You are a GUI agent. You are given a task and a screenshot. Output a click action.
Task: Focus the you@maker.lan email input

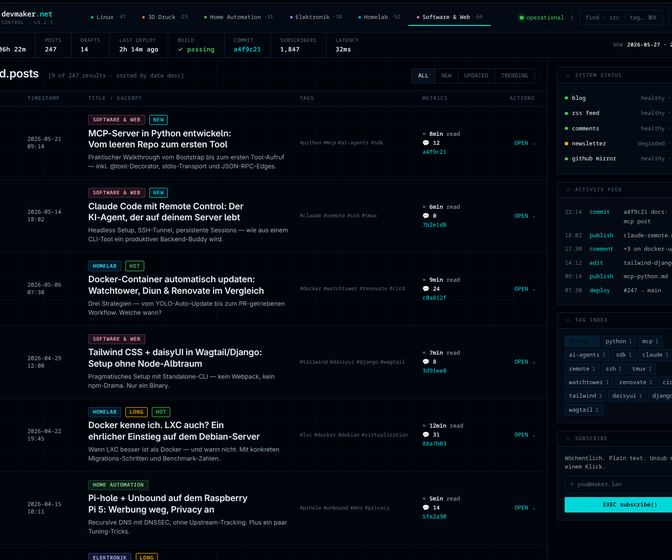[618, 484]
